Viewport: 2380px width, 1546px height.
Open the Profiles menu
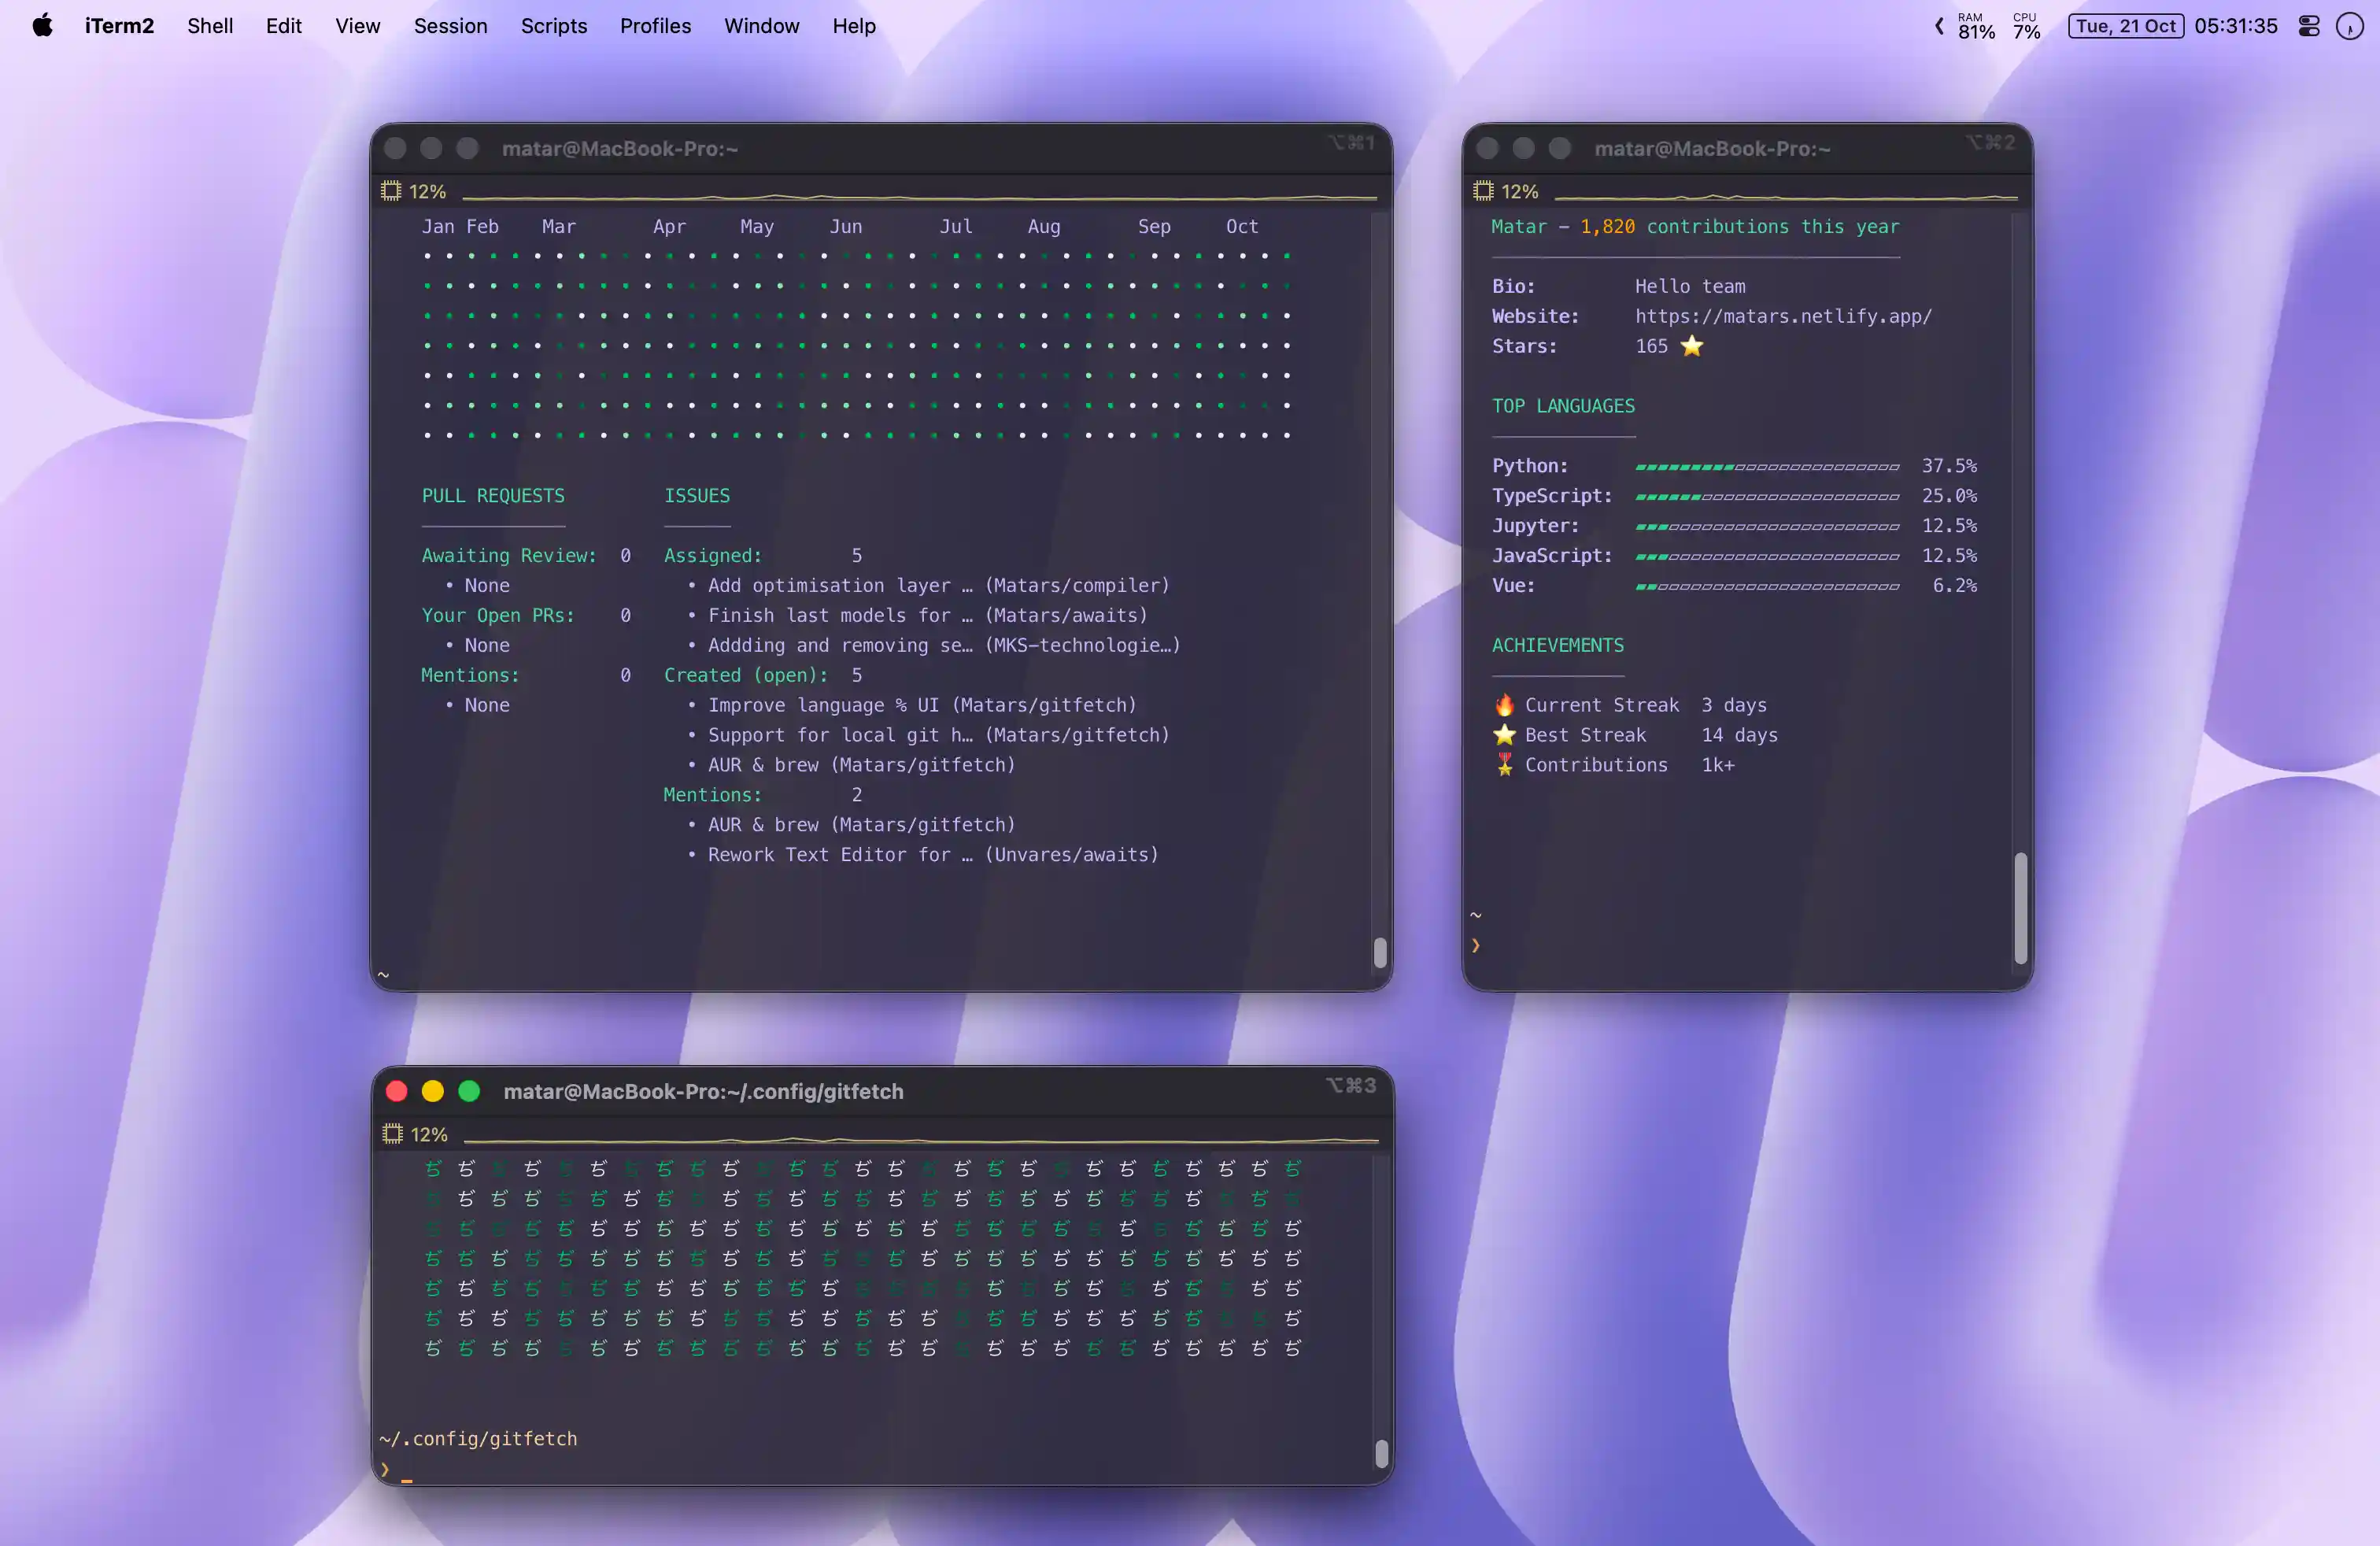[655, 26]
